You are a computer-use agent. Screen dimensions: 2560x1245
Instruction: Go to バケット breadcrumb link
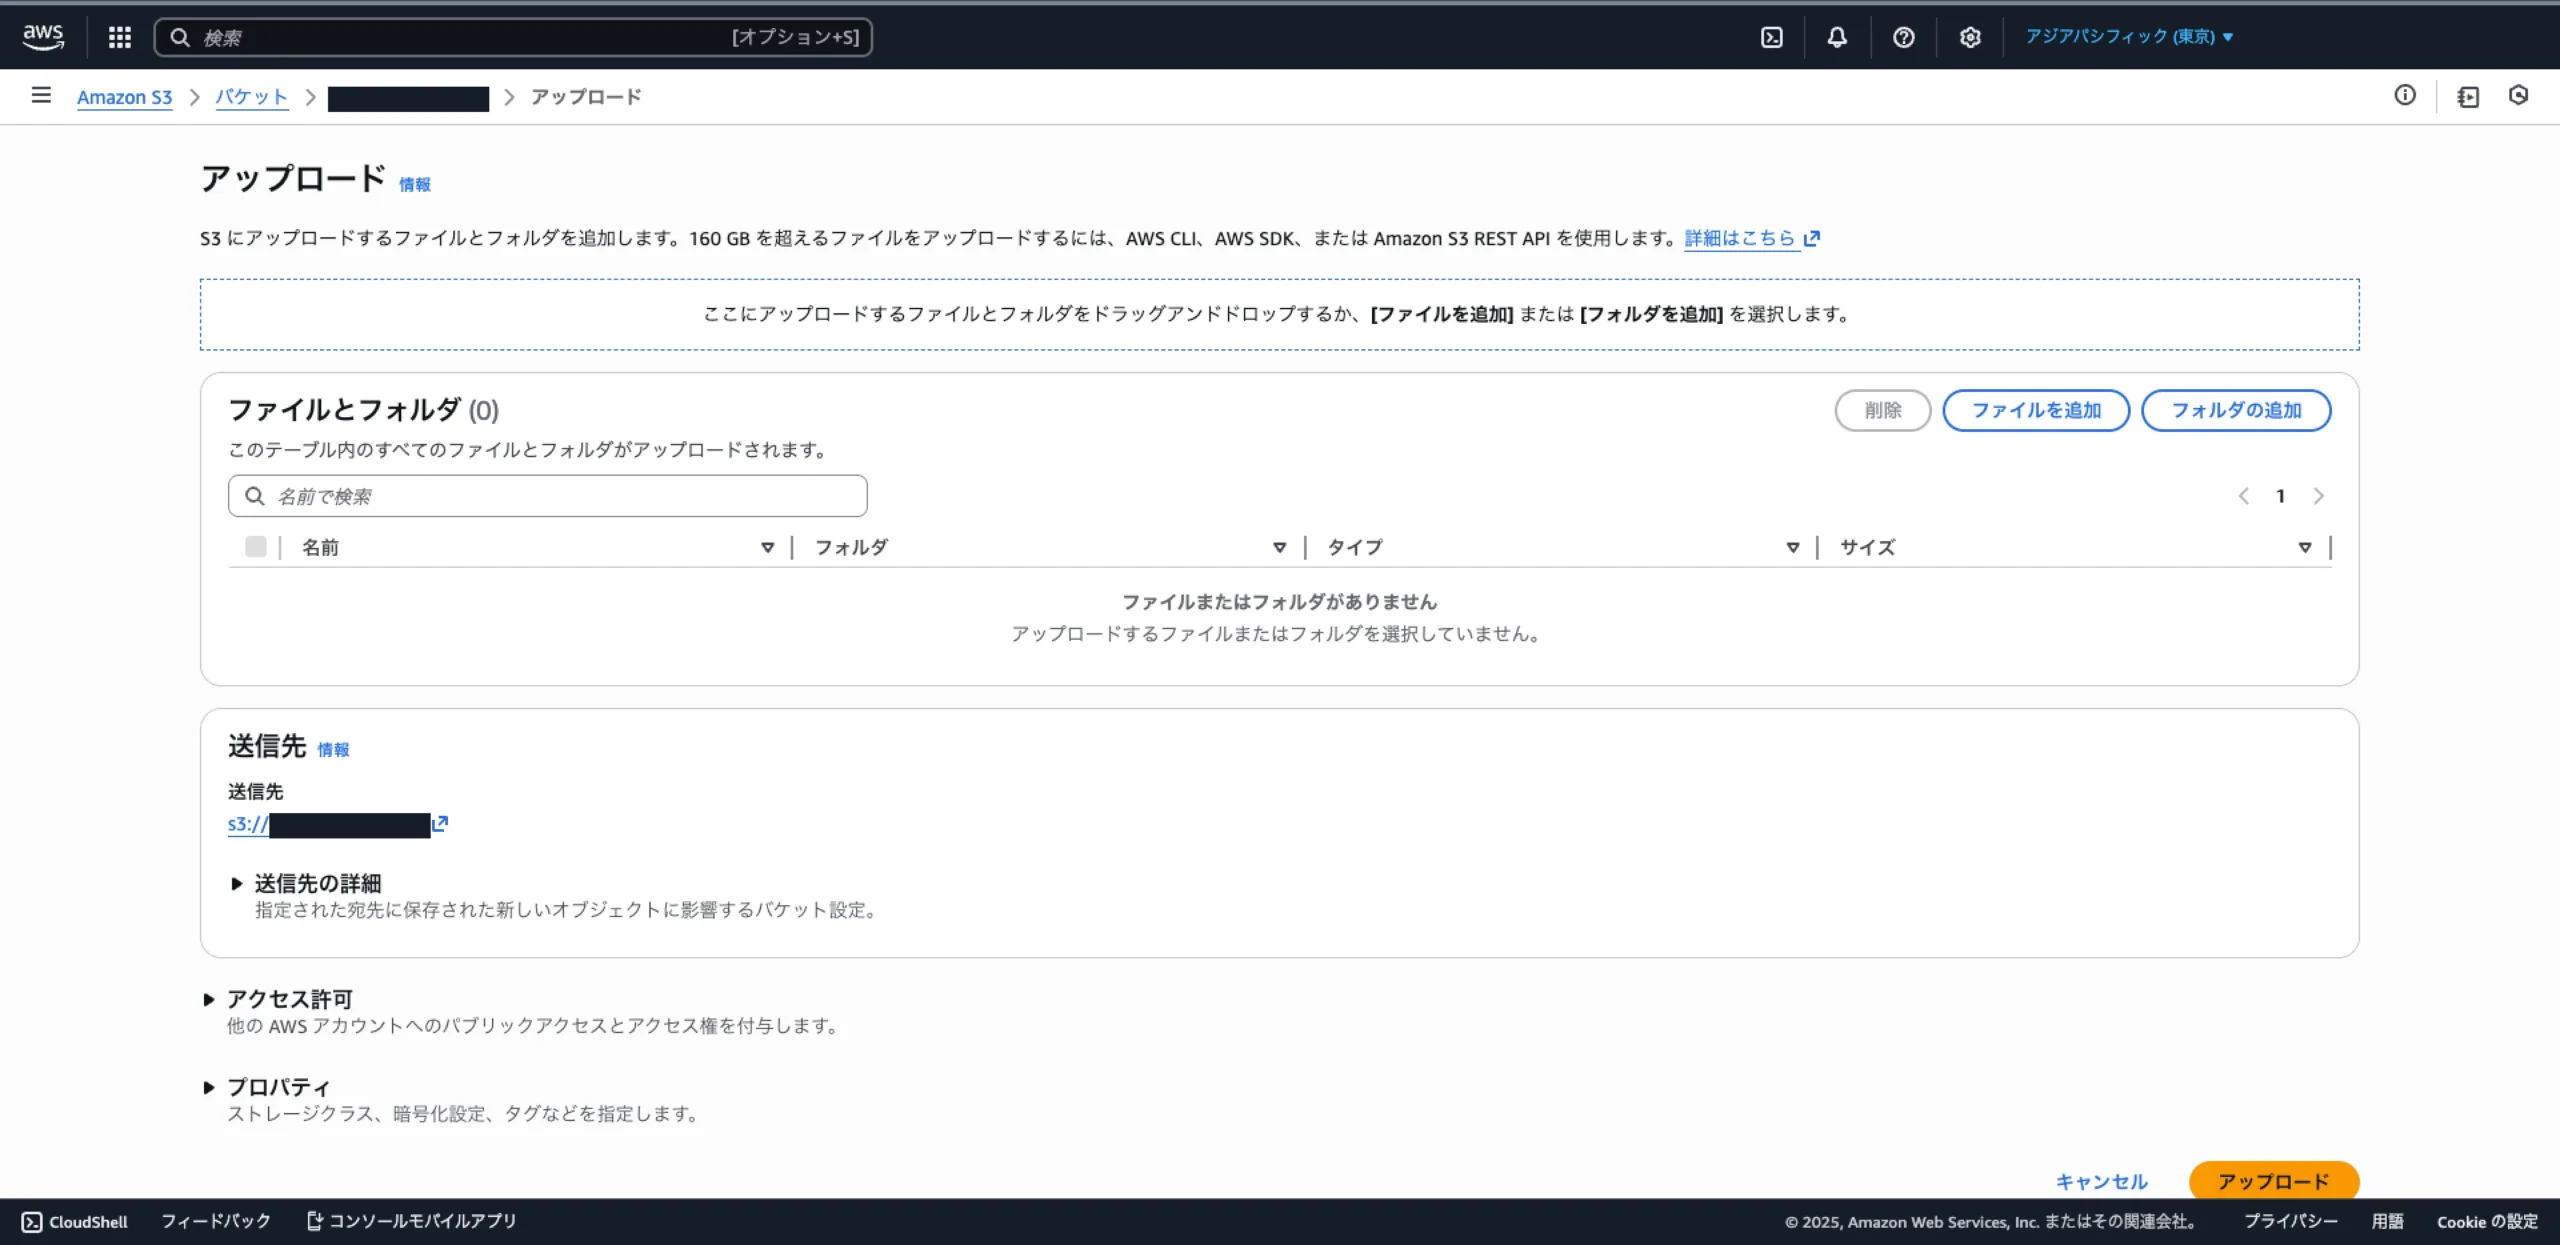(x=251, y=97)
